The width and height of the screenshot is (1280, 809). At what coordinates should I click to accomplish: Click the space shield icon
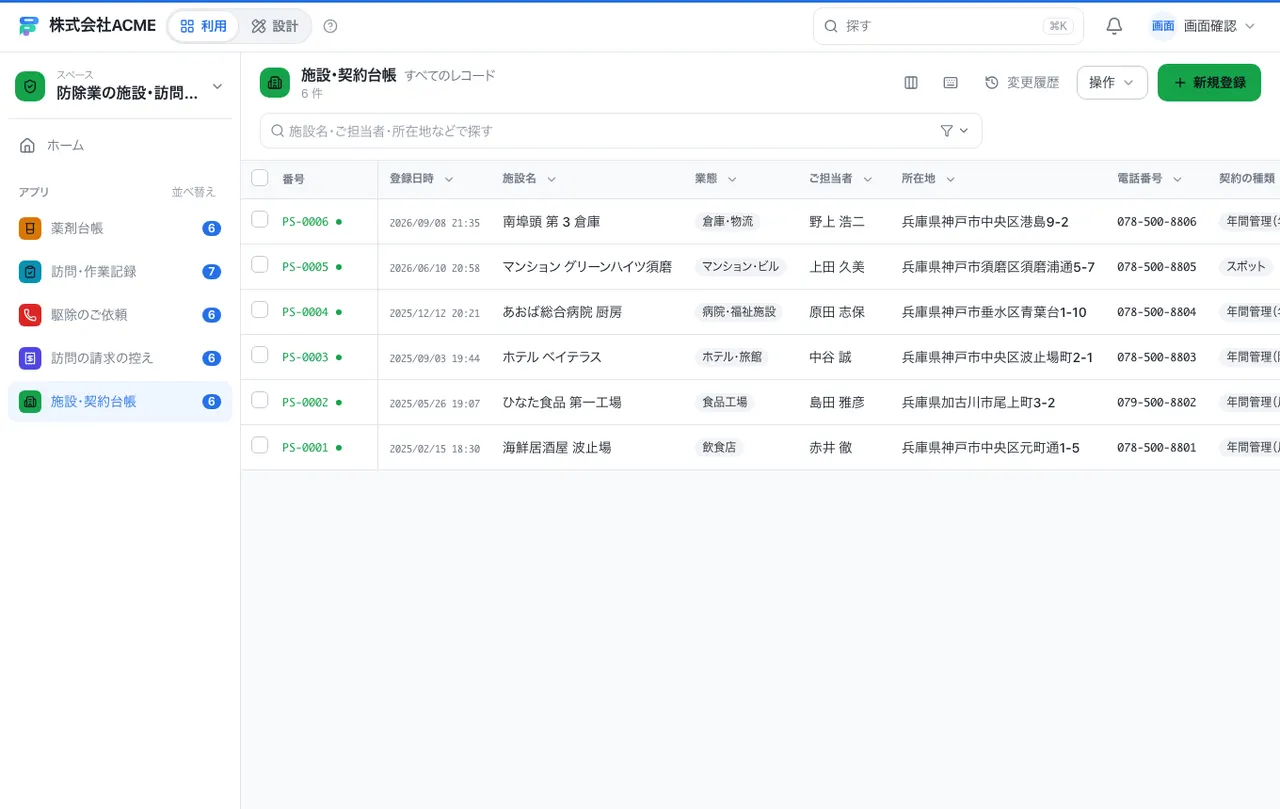(30, 87)
